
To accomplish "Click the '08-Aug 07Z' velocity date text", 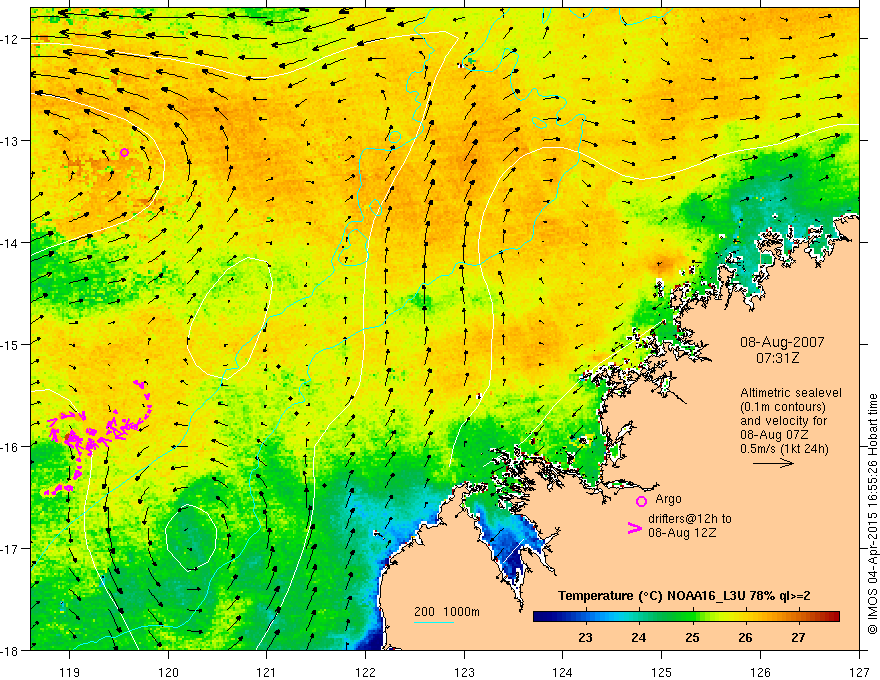I will [773, 435].
